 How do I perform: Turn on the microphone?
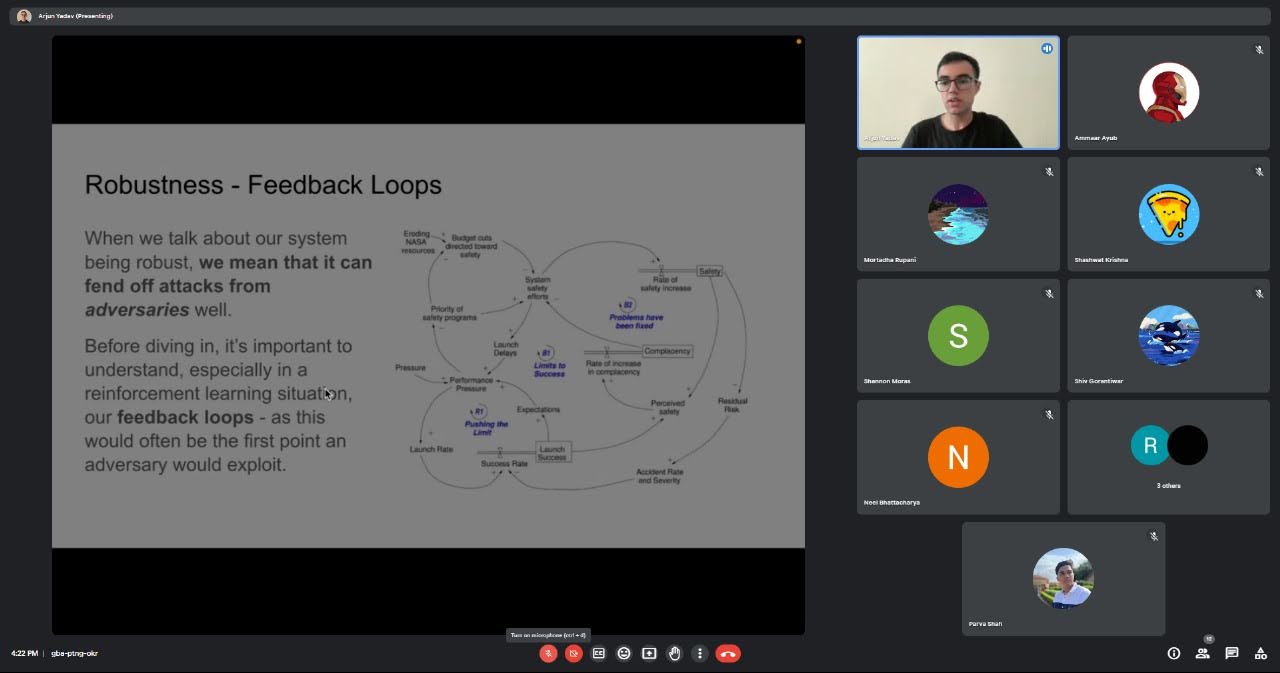pyautogui.click(x=548, y=653)
